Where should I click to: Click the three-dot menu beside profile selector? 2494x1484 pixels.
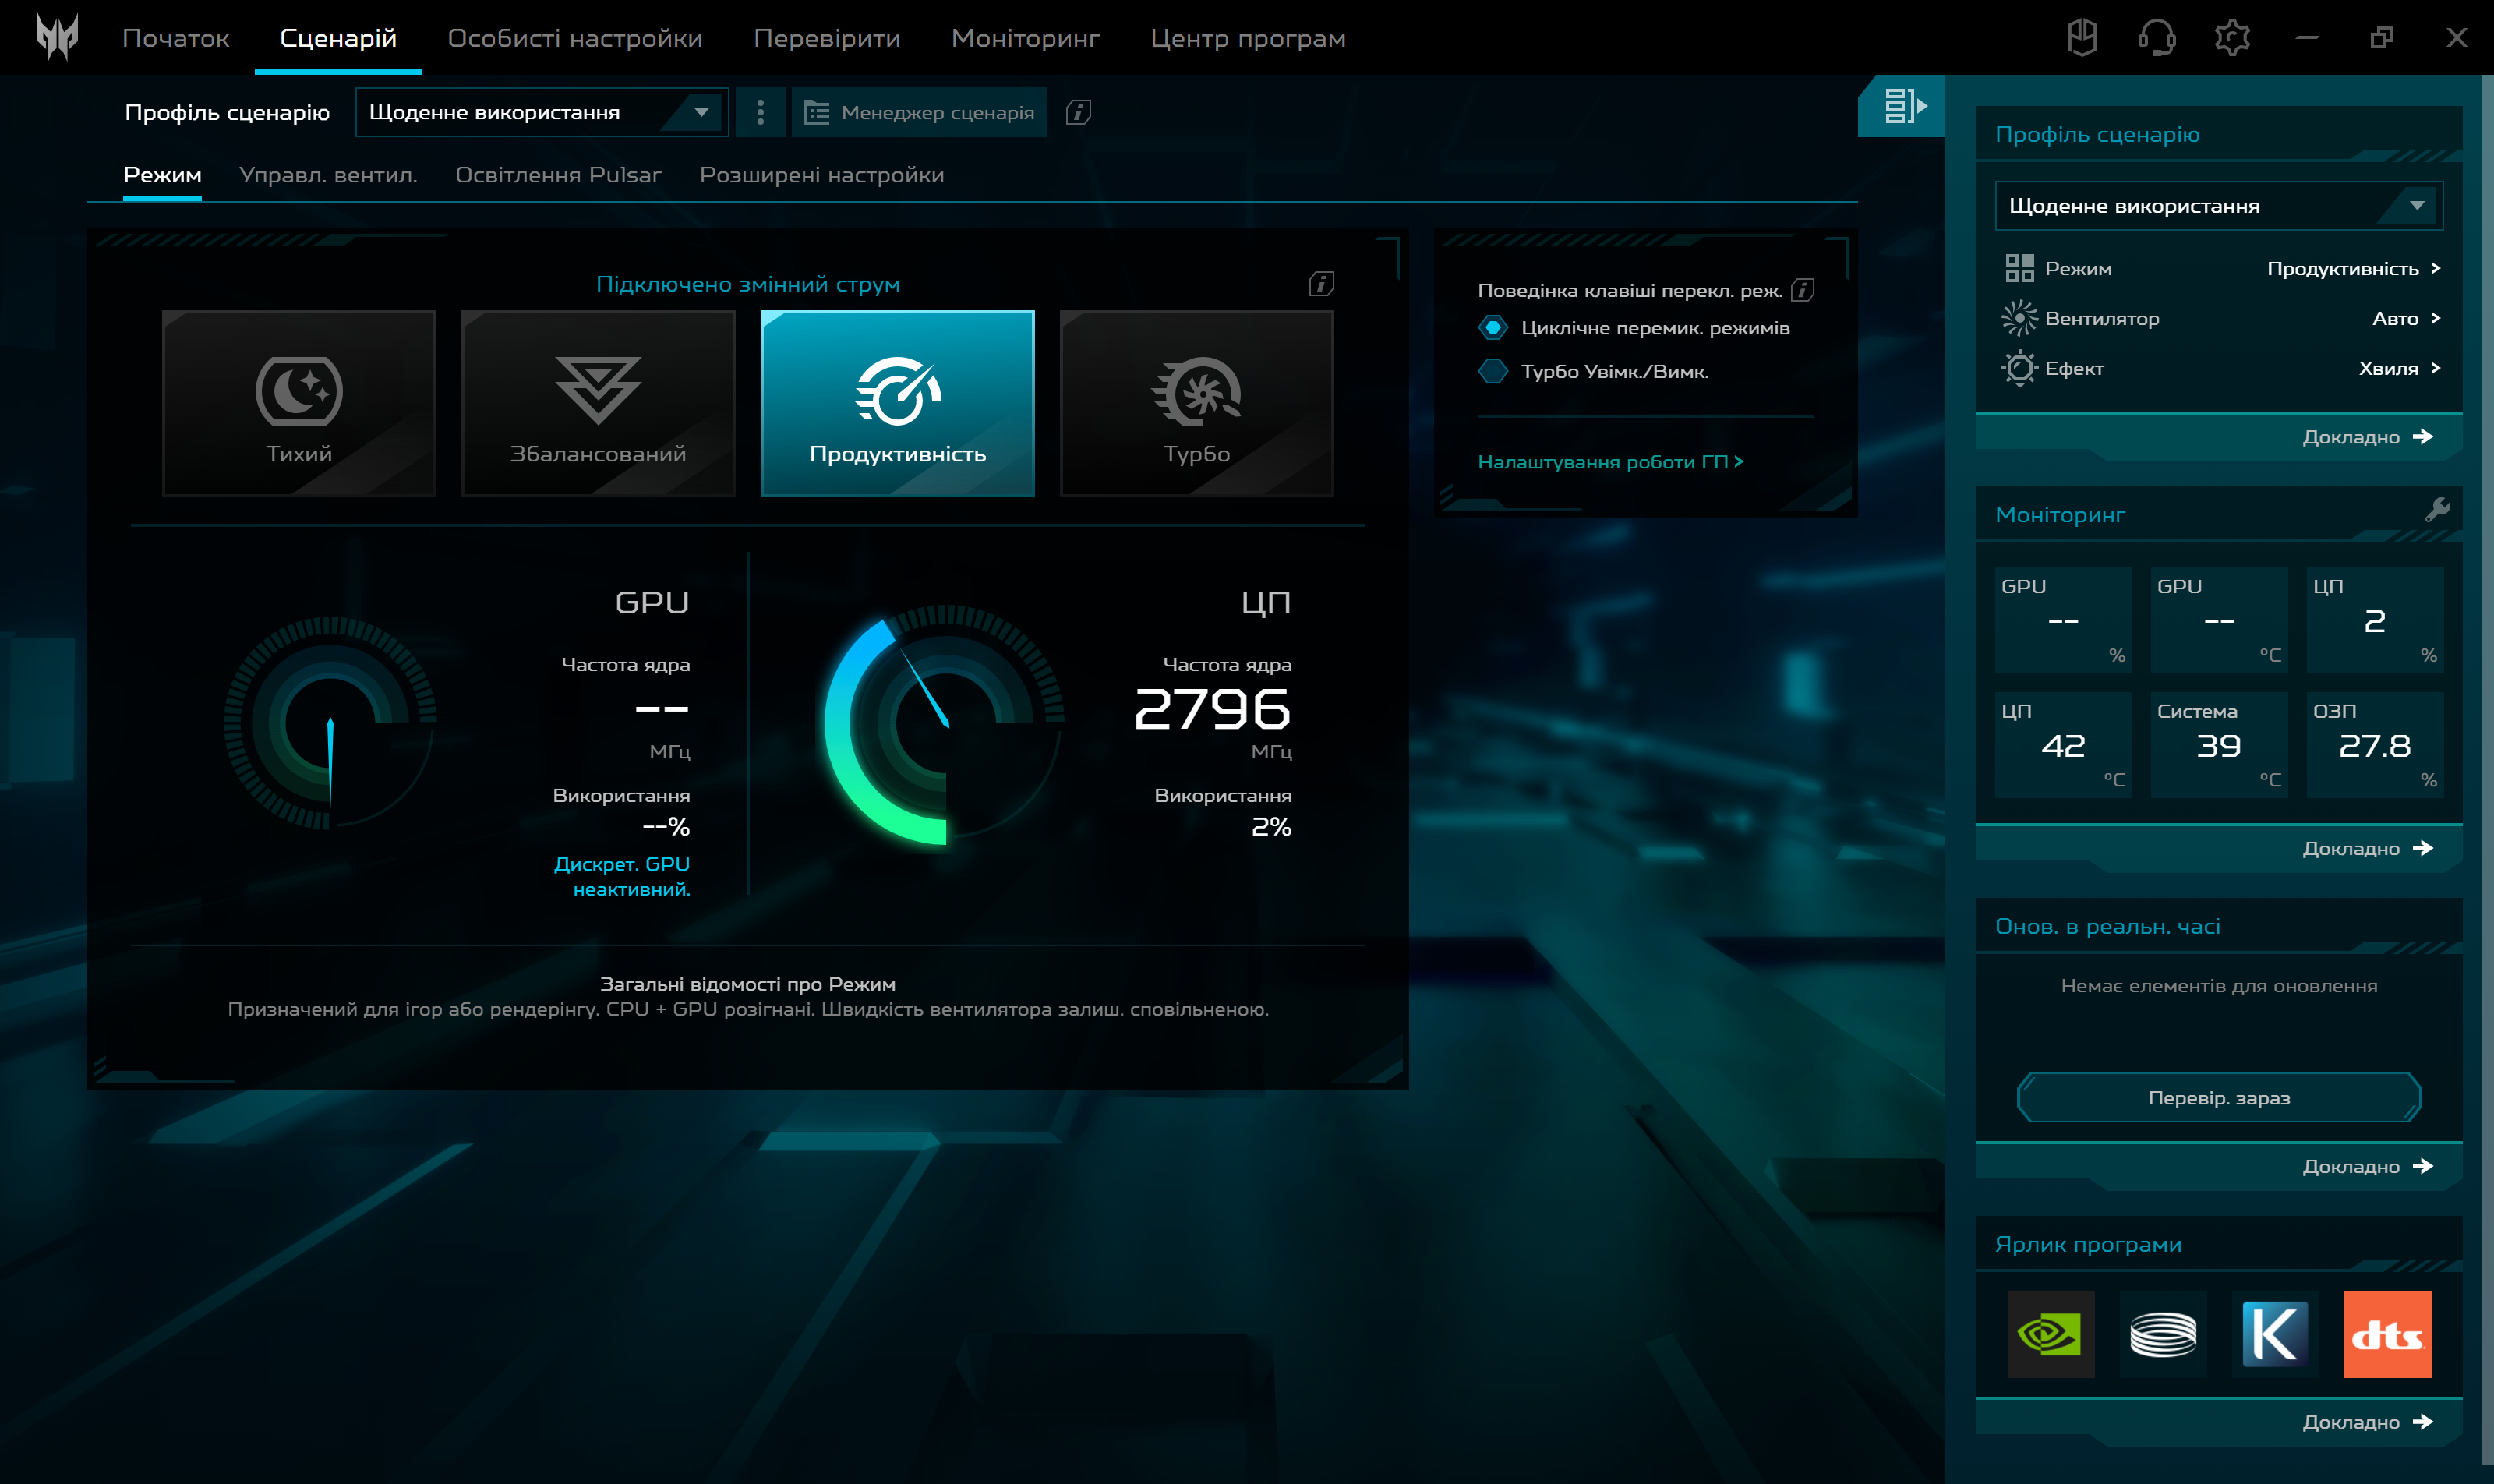point(760,112)
